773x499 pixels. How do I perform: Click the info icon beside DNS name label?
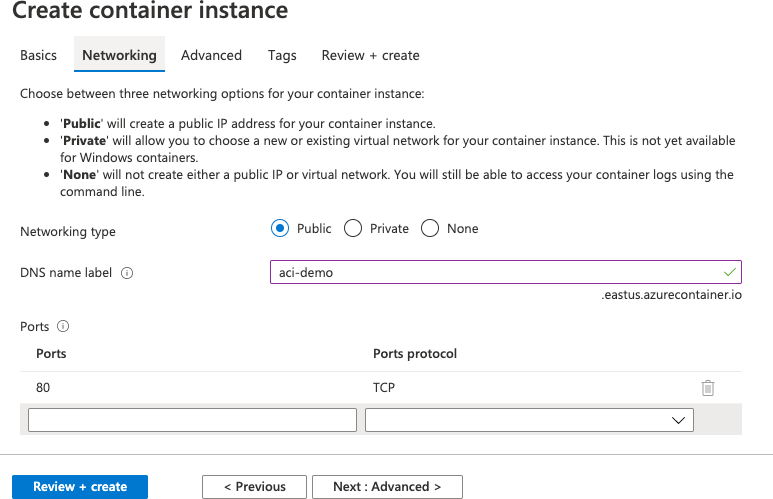(127, 273)
